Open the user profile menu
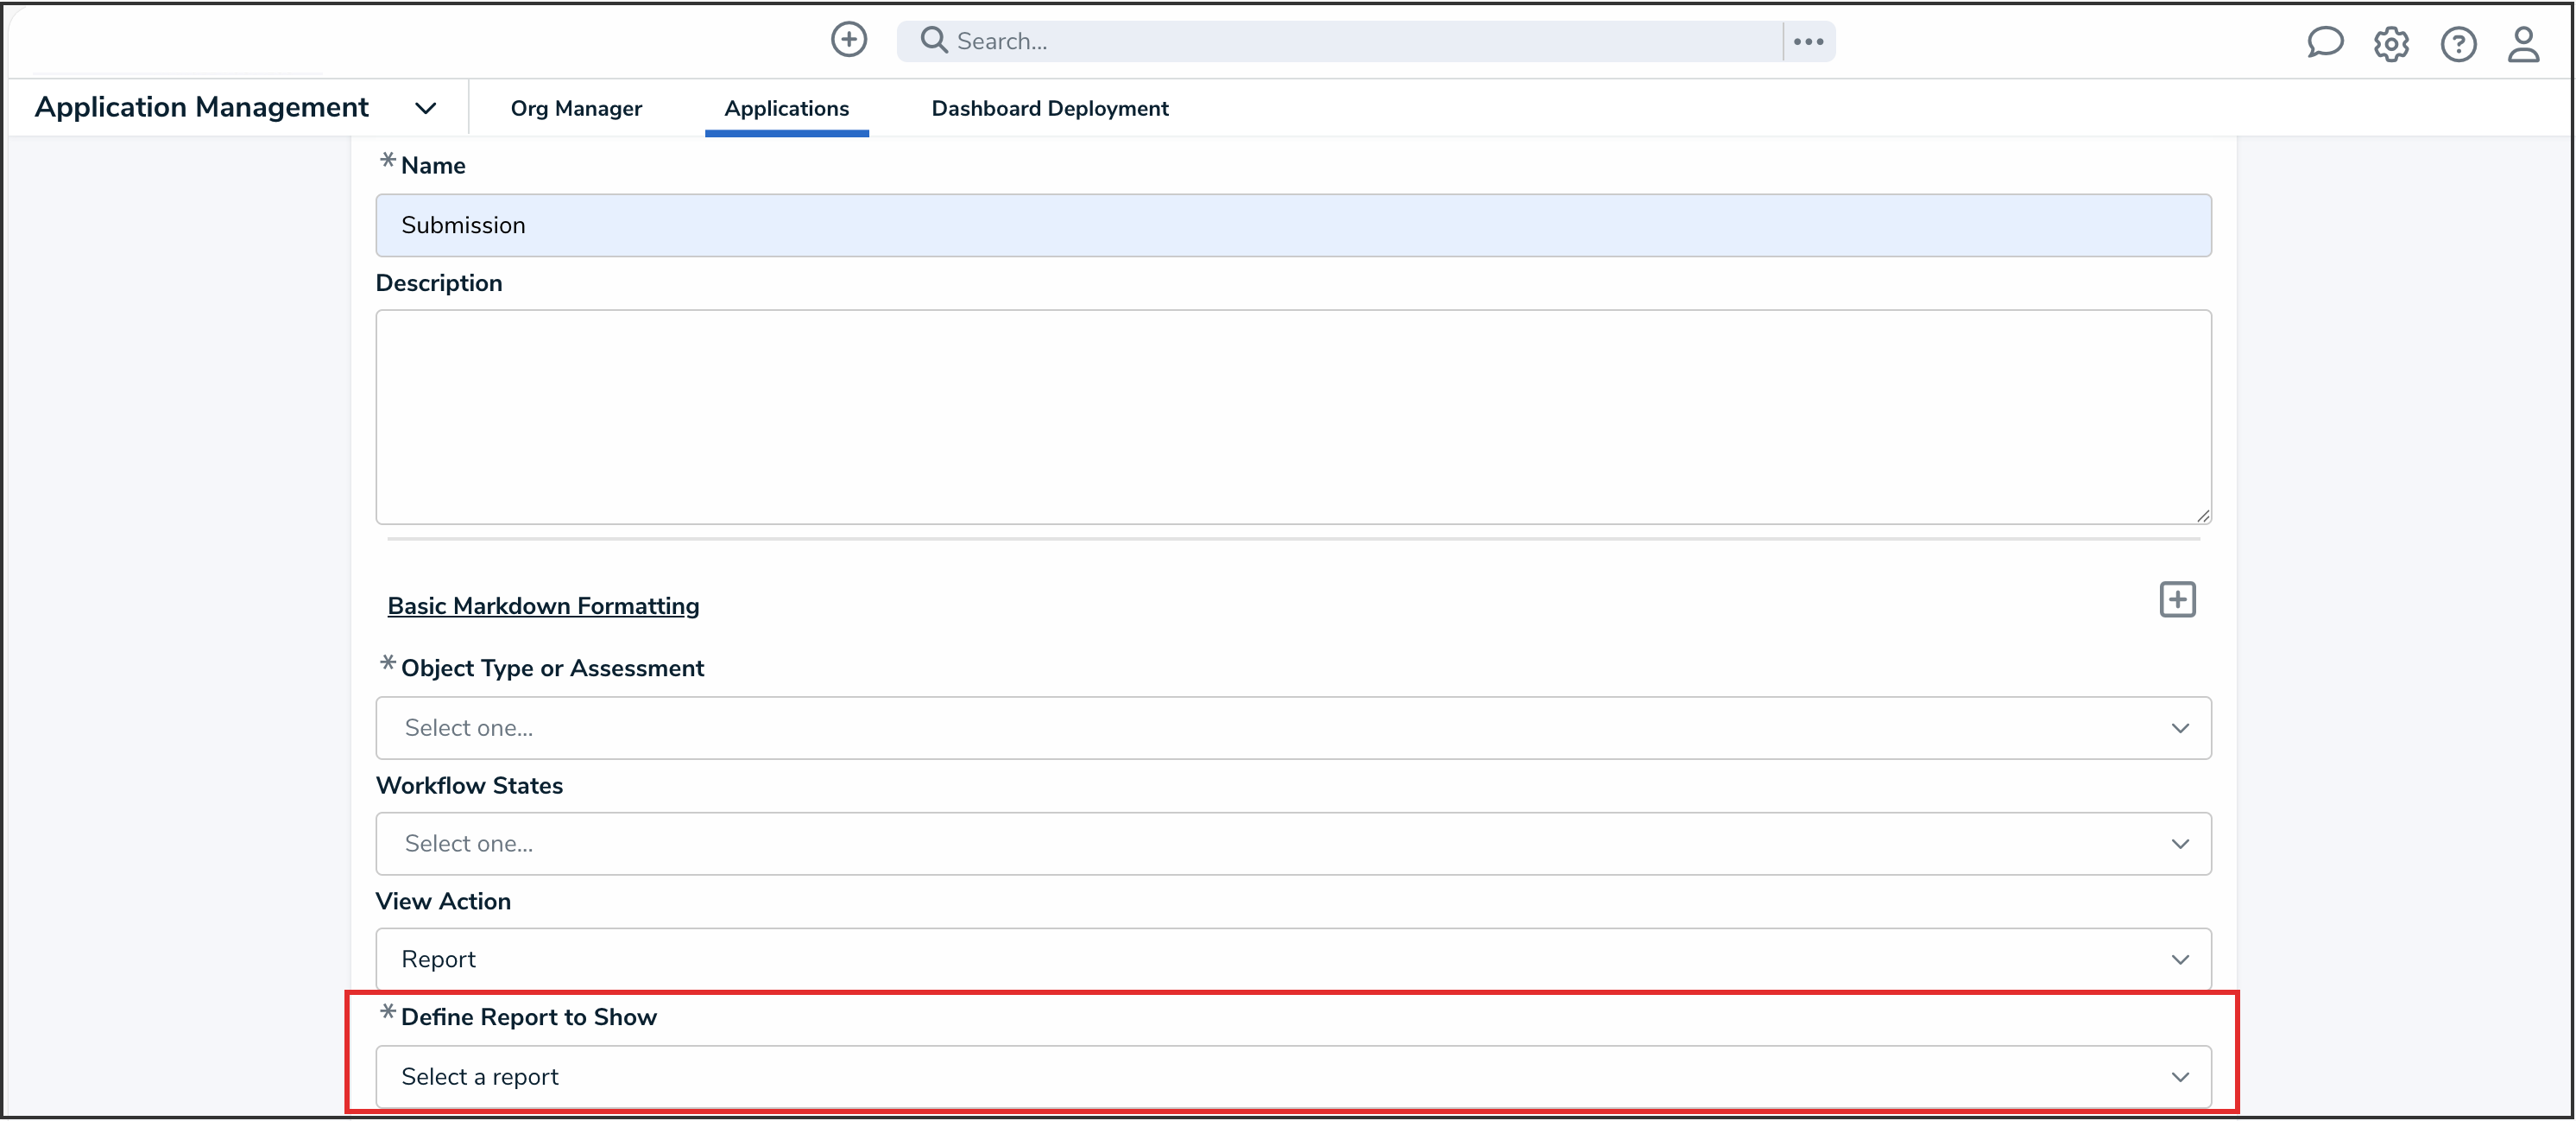The height and width of the screenshot is (1121, 2576). pos(2524,43)
